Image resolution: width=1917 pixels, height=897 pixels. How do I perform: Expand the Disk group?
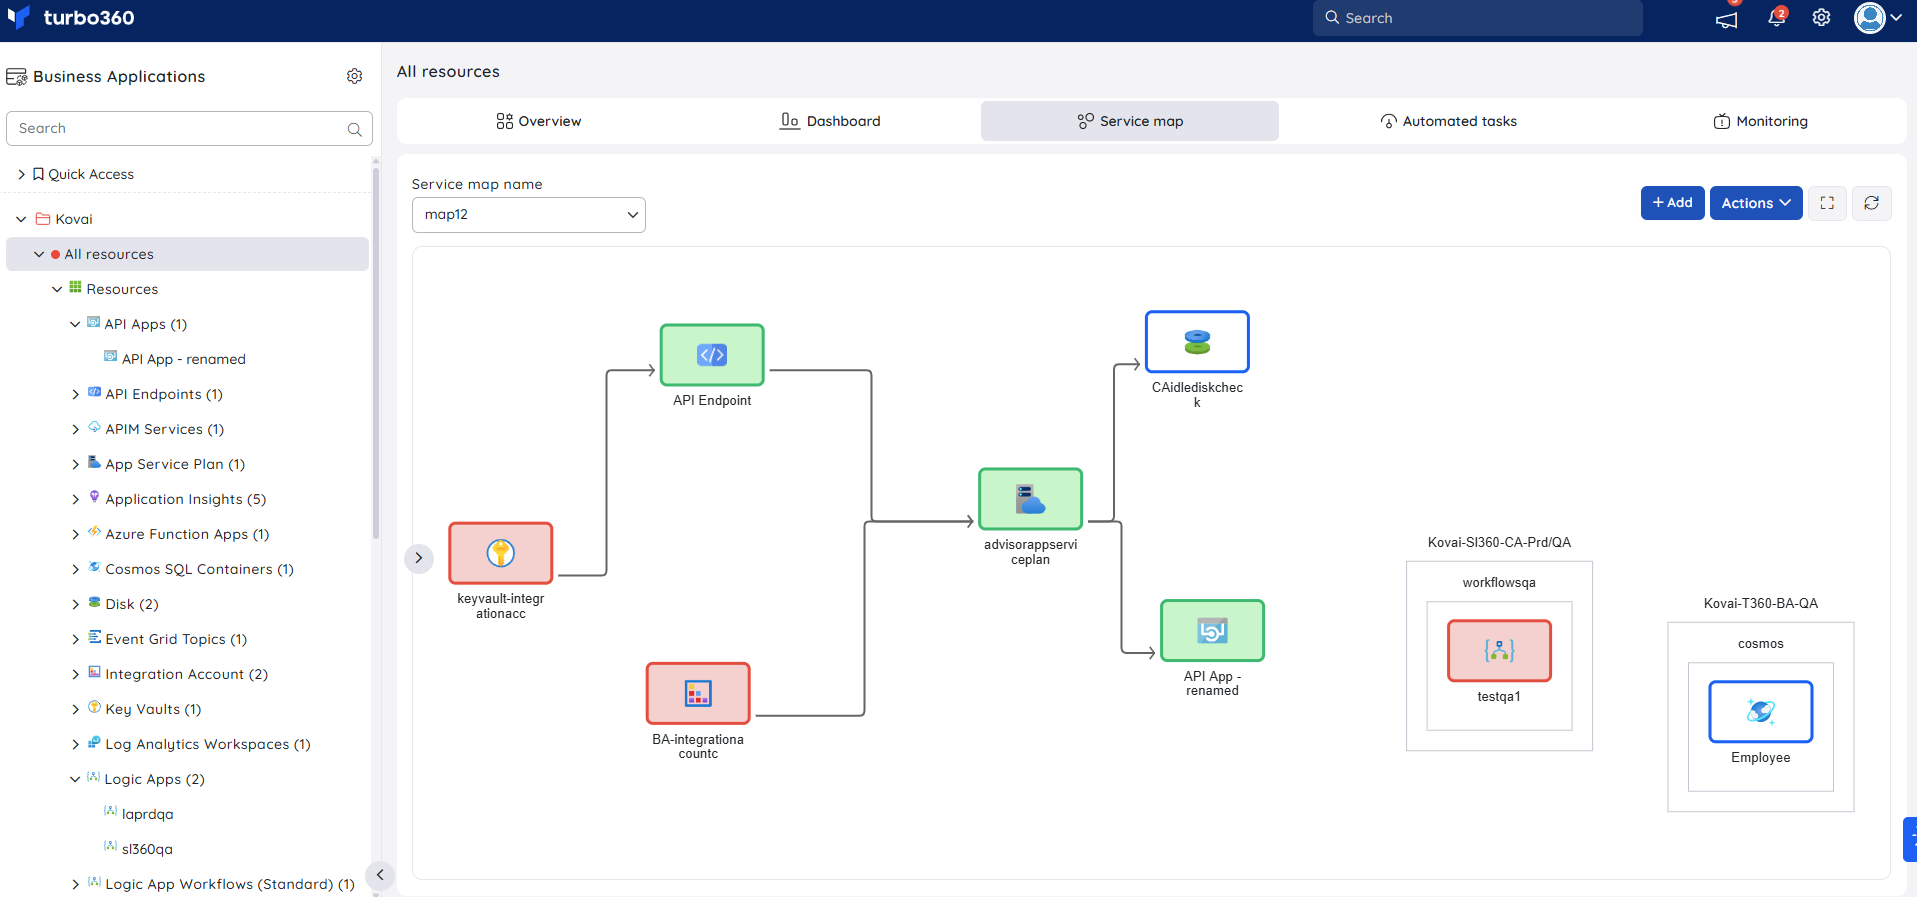point(75,604)
